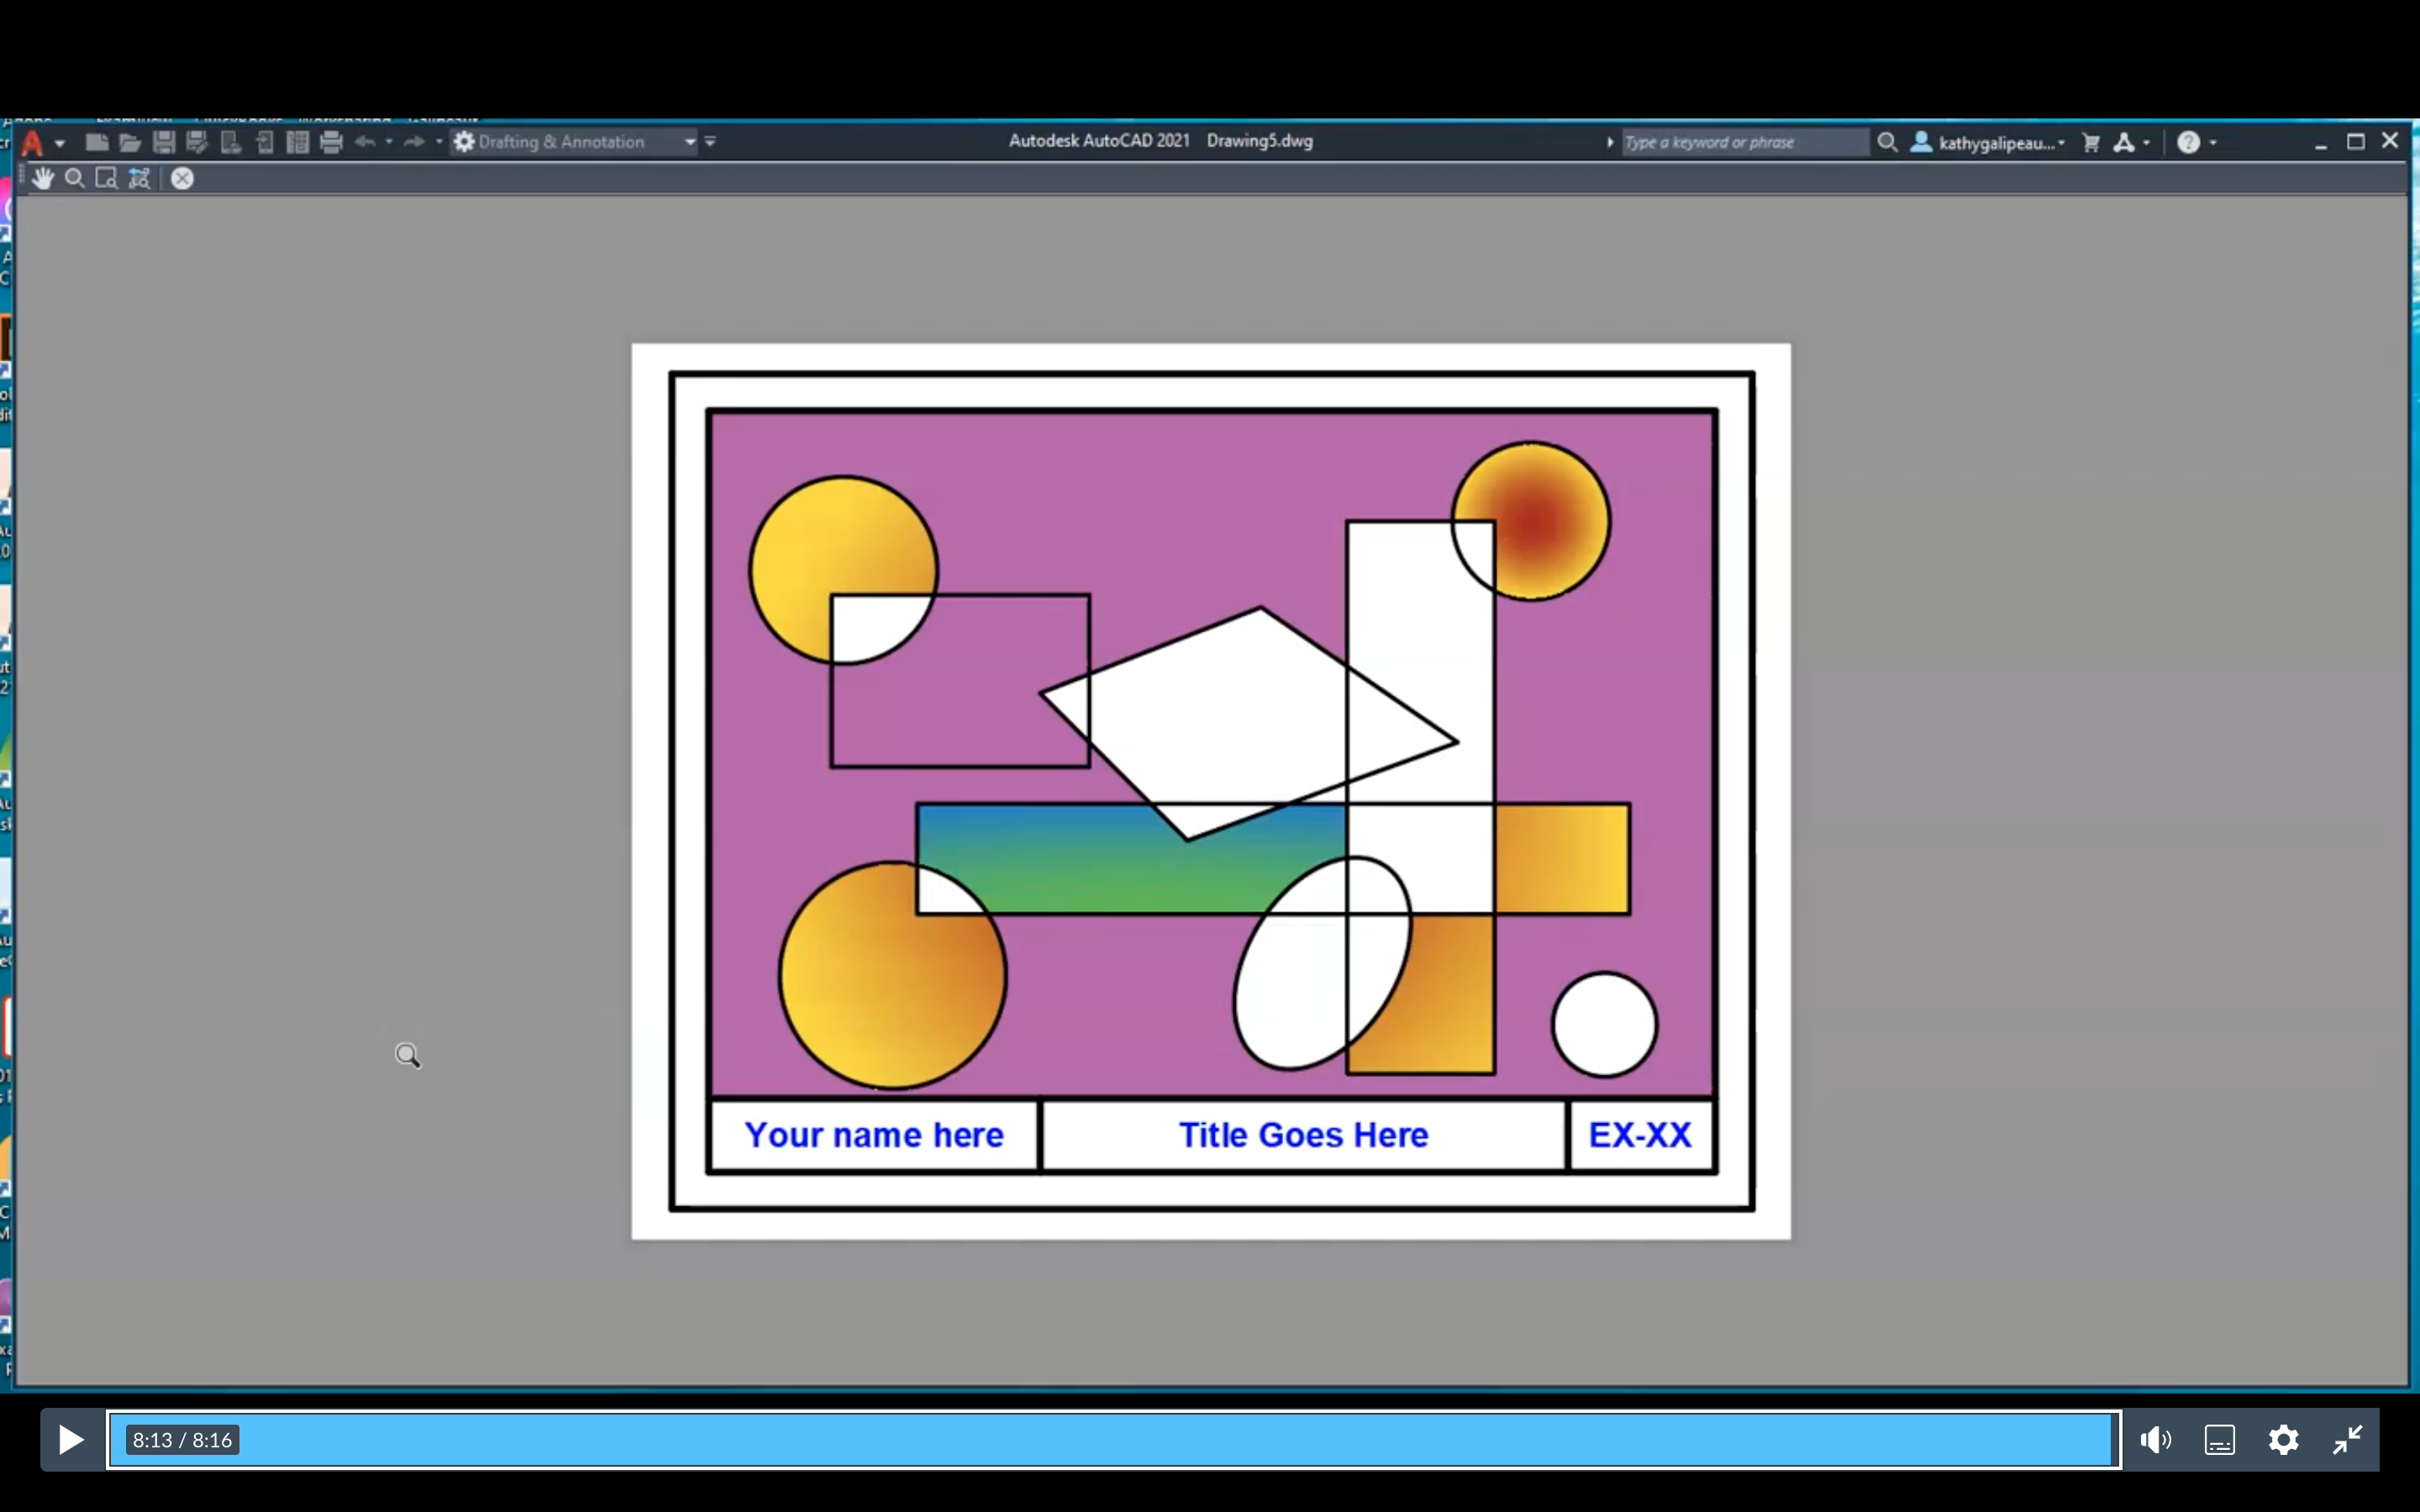Activate the Zoom Window tool
The width and height of the screenshot is (2420, 1512).
pyautogui.click(x=106, y=178)
